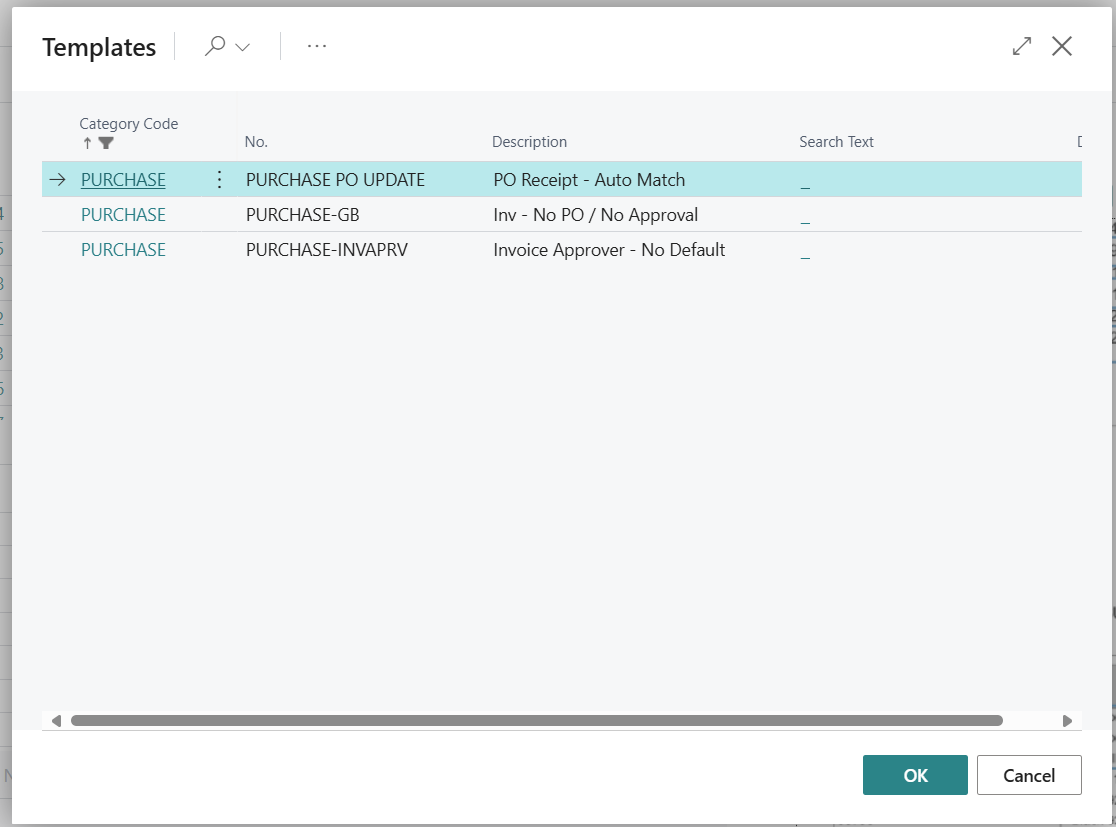1116x827 pixels.
Task: Click the search magnifier icon
Action: 215,47
